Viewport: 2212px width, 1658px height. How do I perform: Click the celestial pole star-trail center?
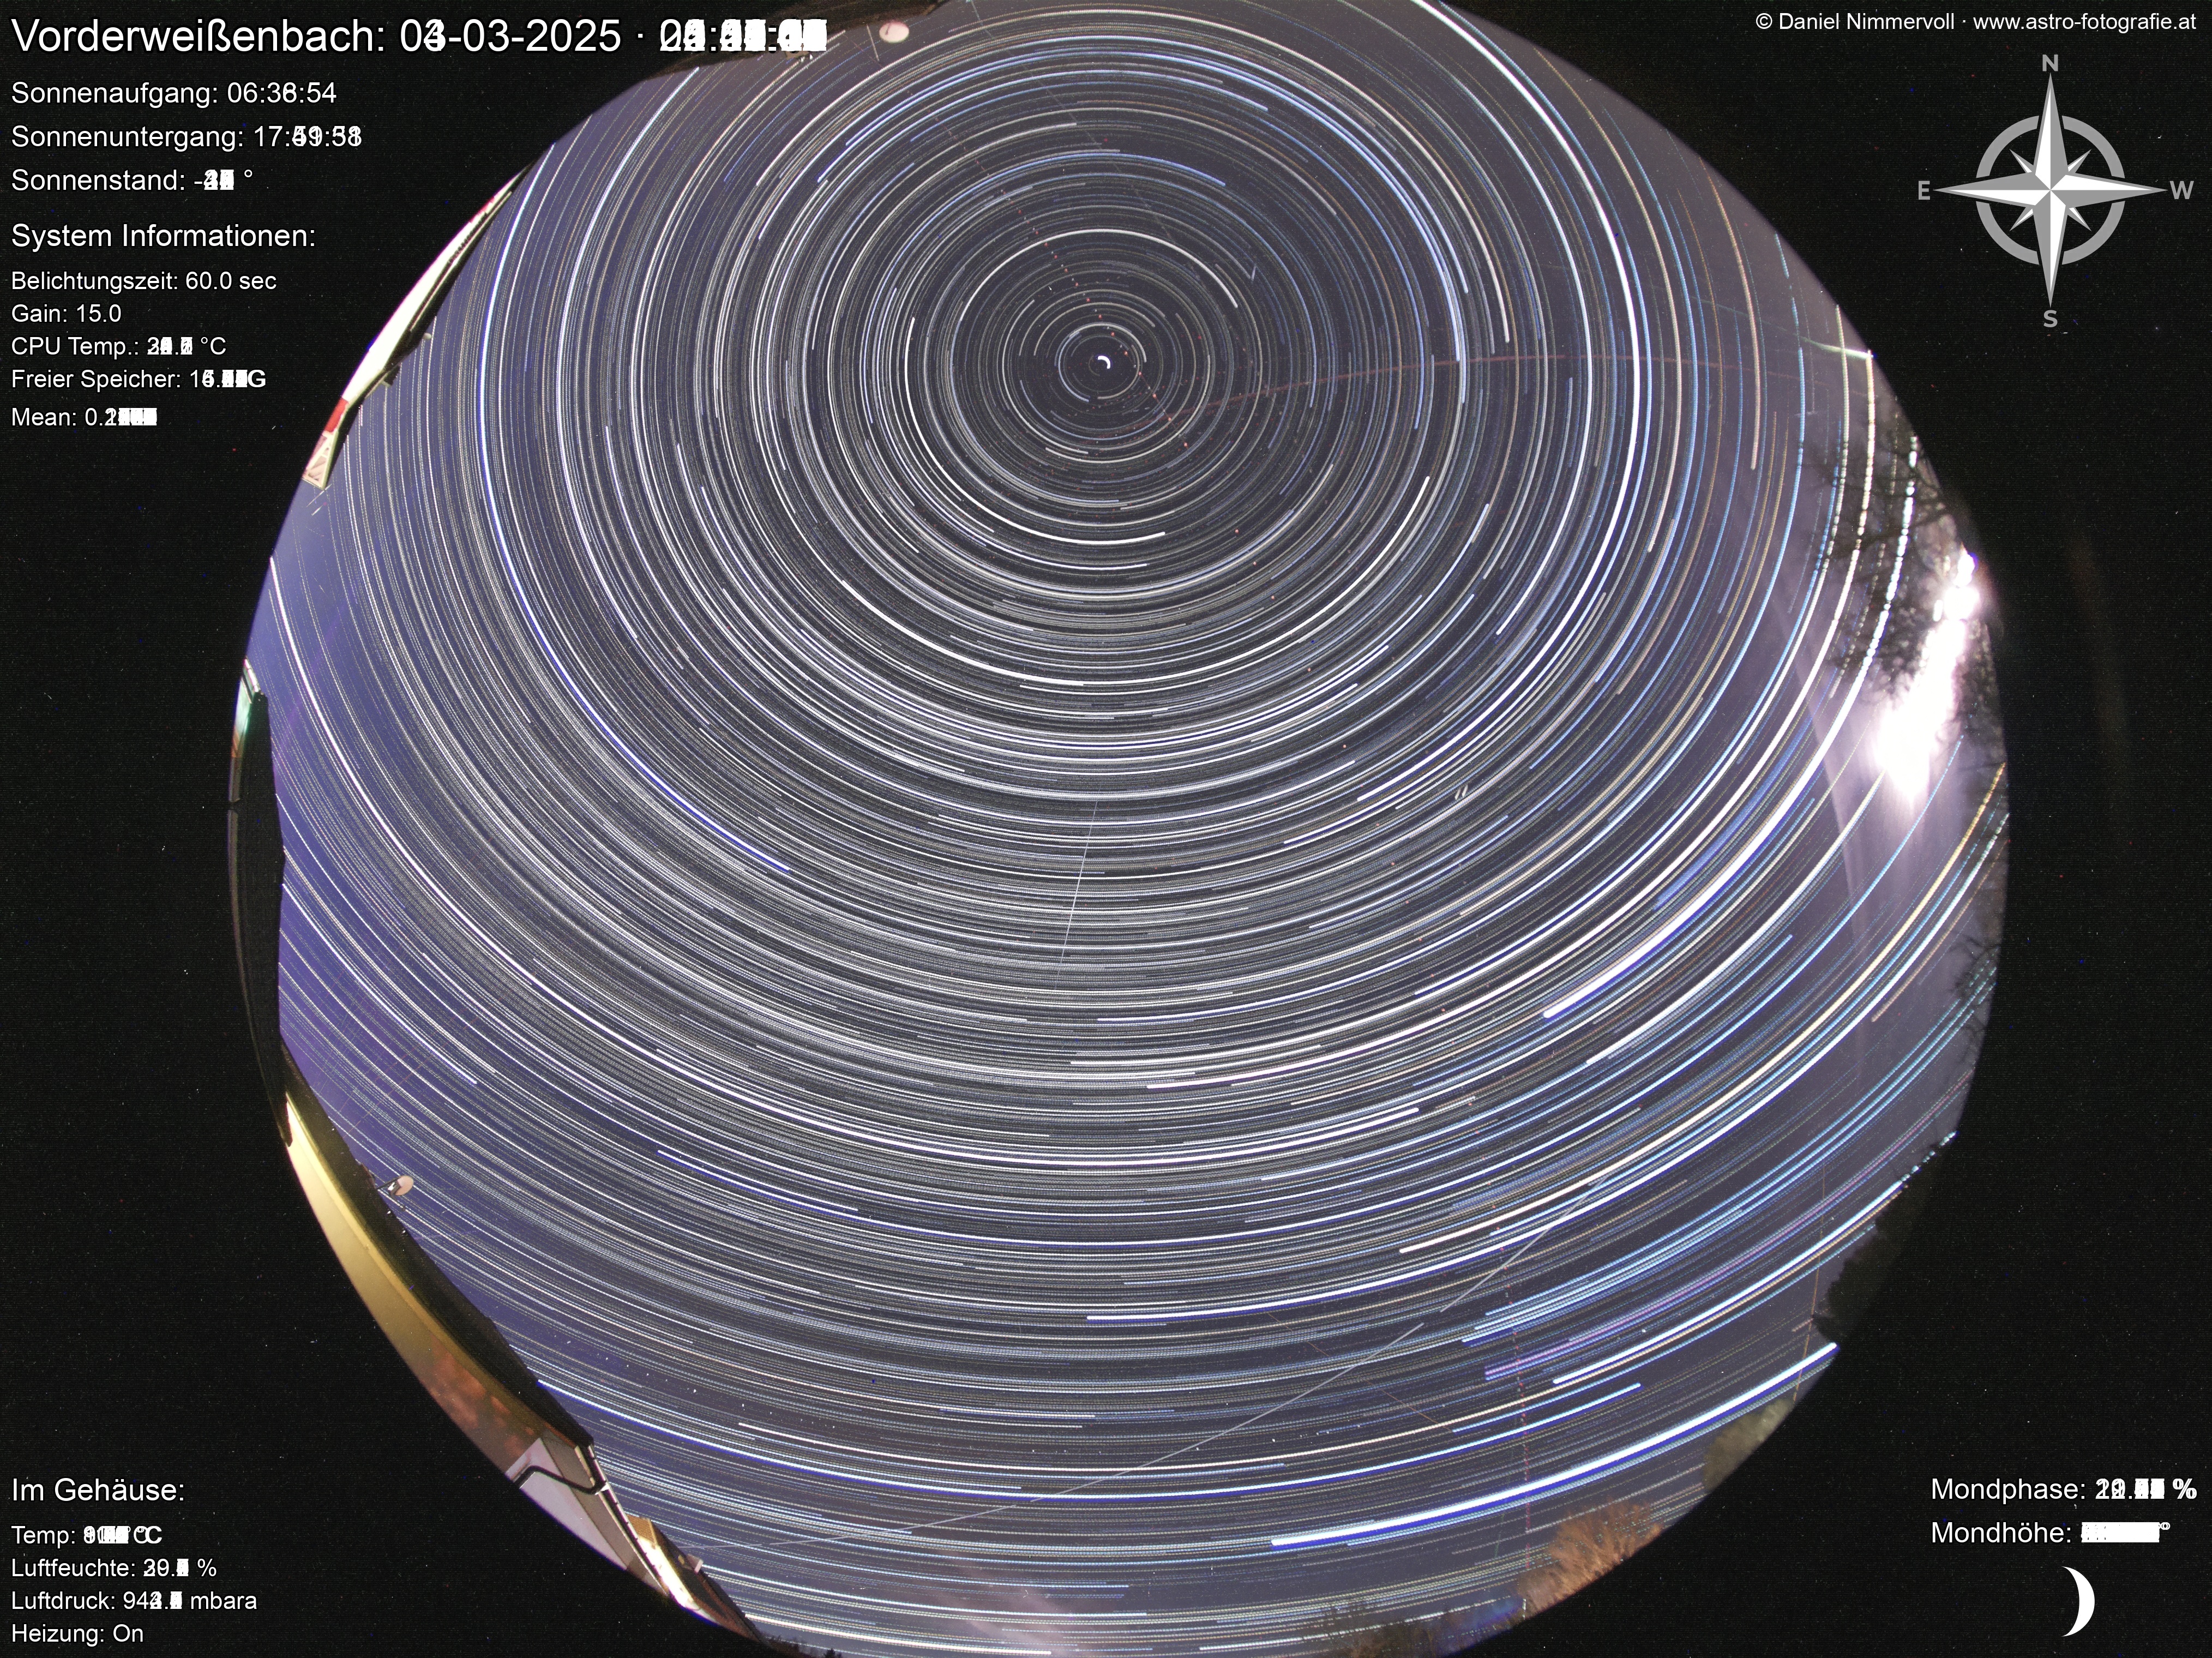tap(1103, 363)
